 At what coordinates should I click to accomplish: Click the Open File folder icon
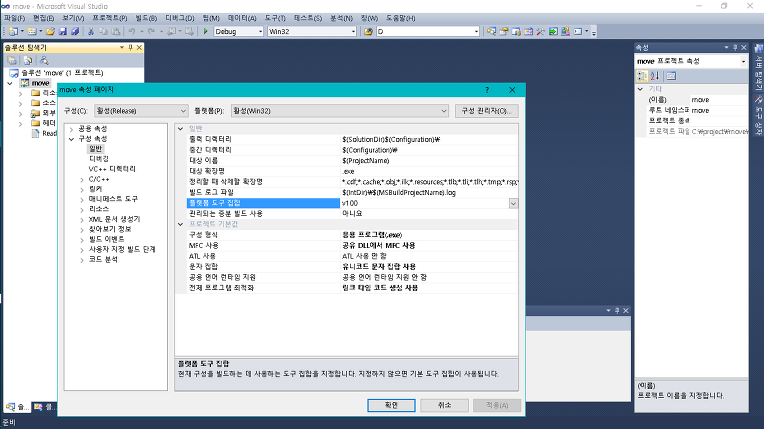pos(50,31)
